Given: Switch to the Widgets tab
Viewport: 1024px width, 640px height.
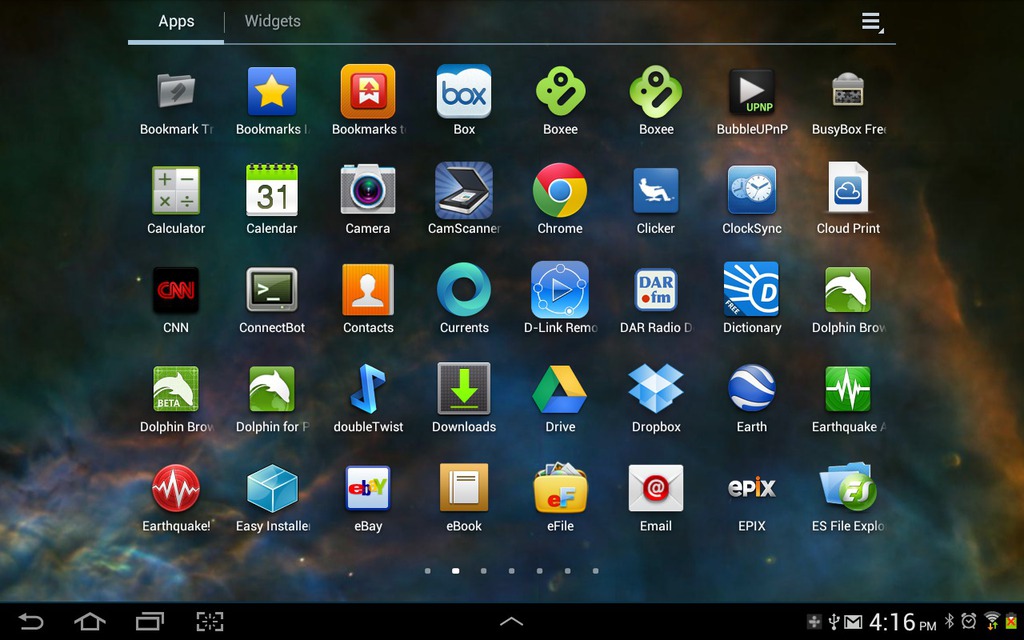Looking at the screenshot, I should point(272,21).
